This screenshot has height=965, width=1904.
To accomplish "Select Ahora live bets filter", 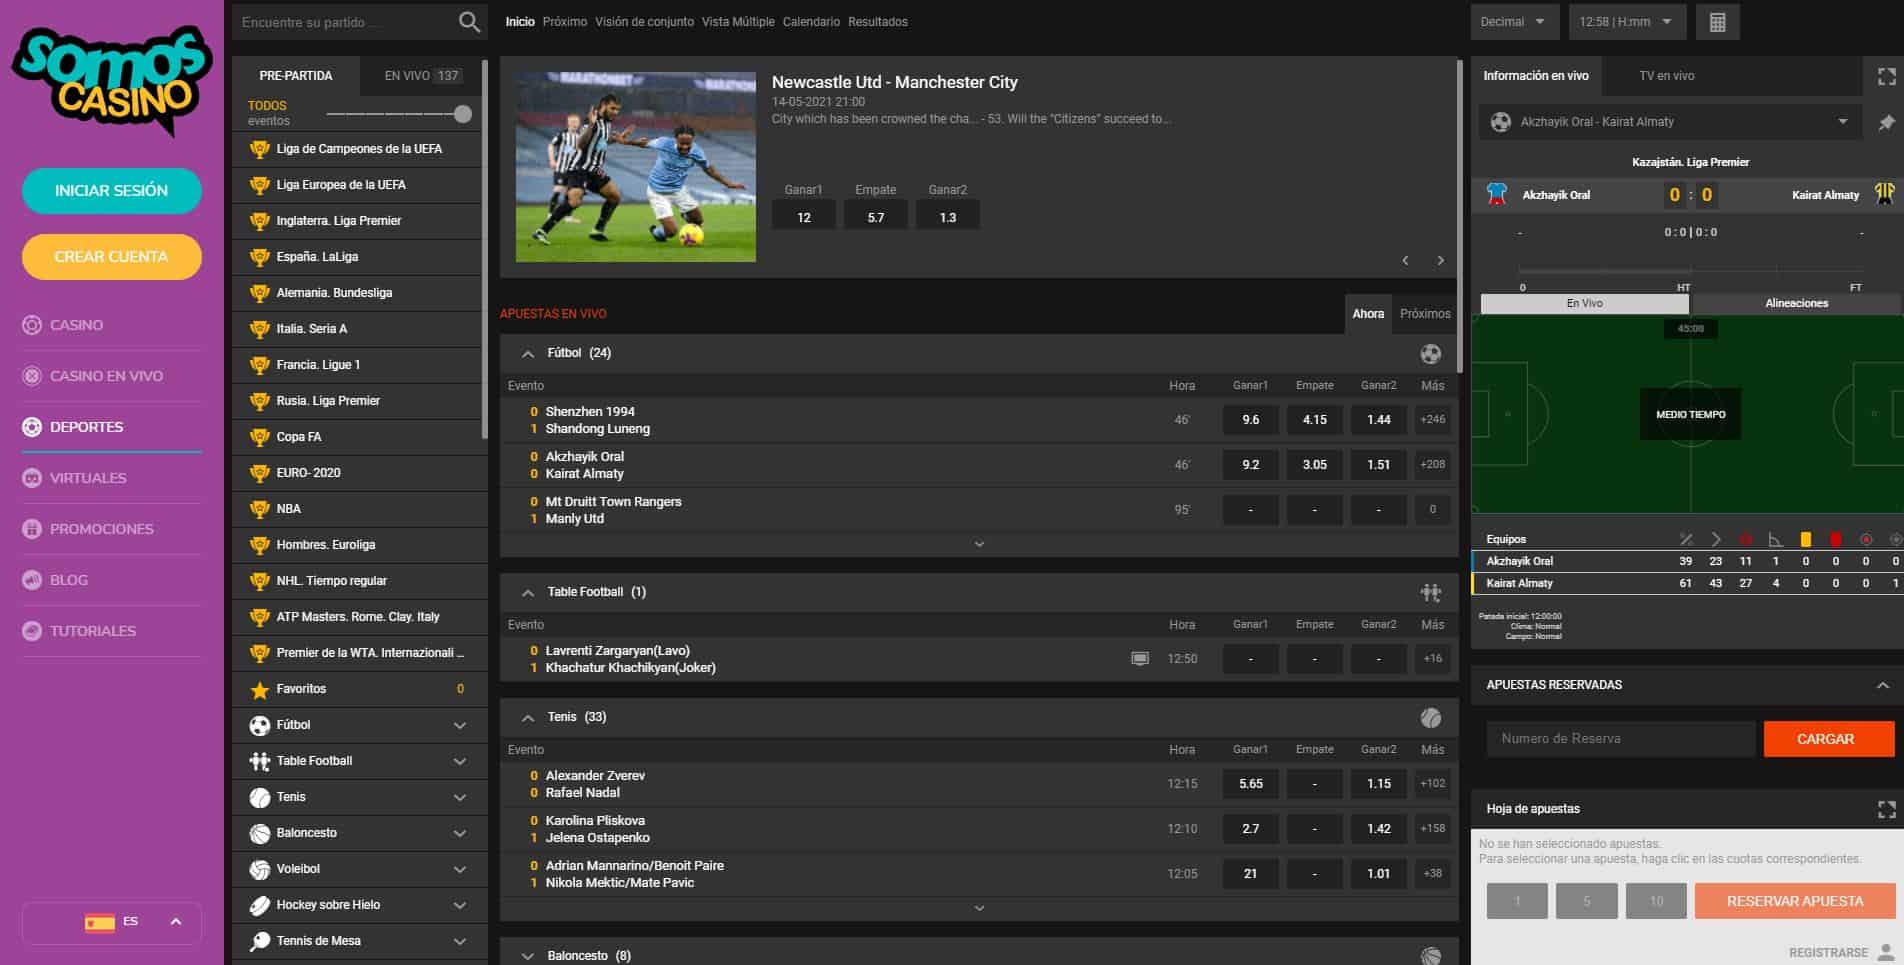I will click(x=1368, y=314).
